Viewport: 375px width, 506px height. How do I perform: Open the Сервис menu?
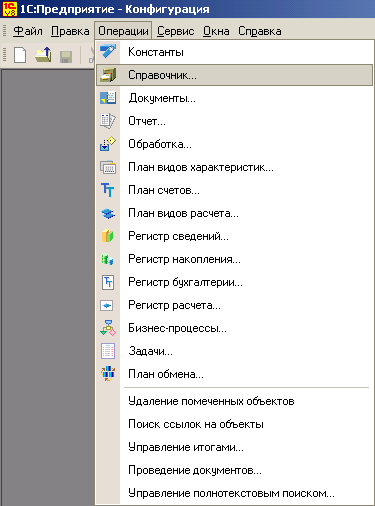(176, 31)
